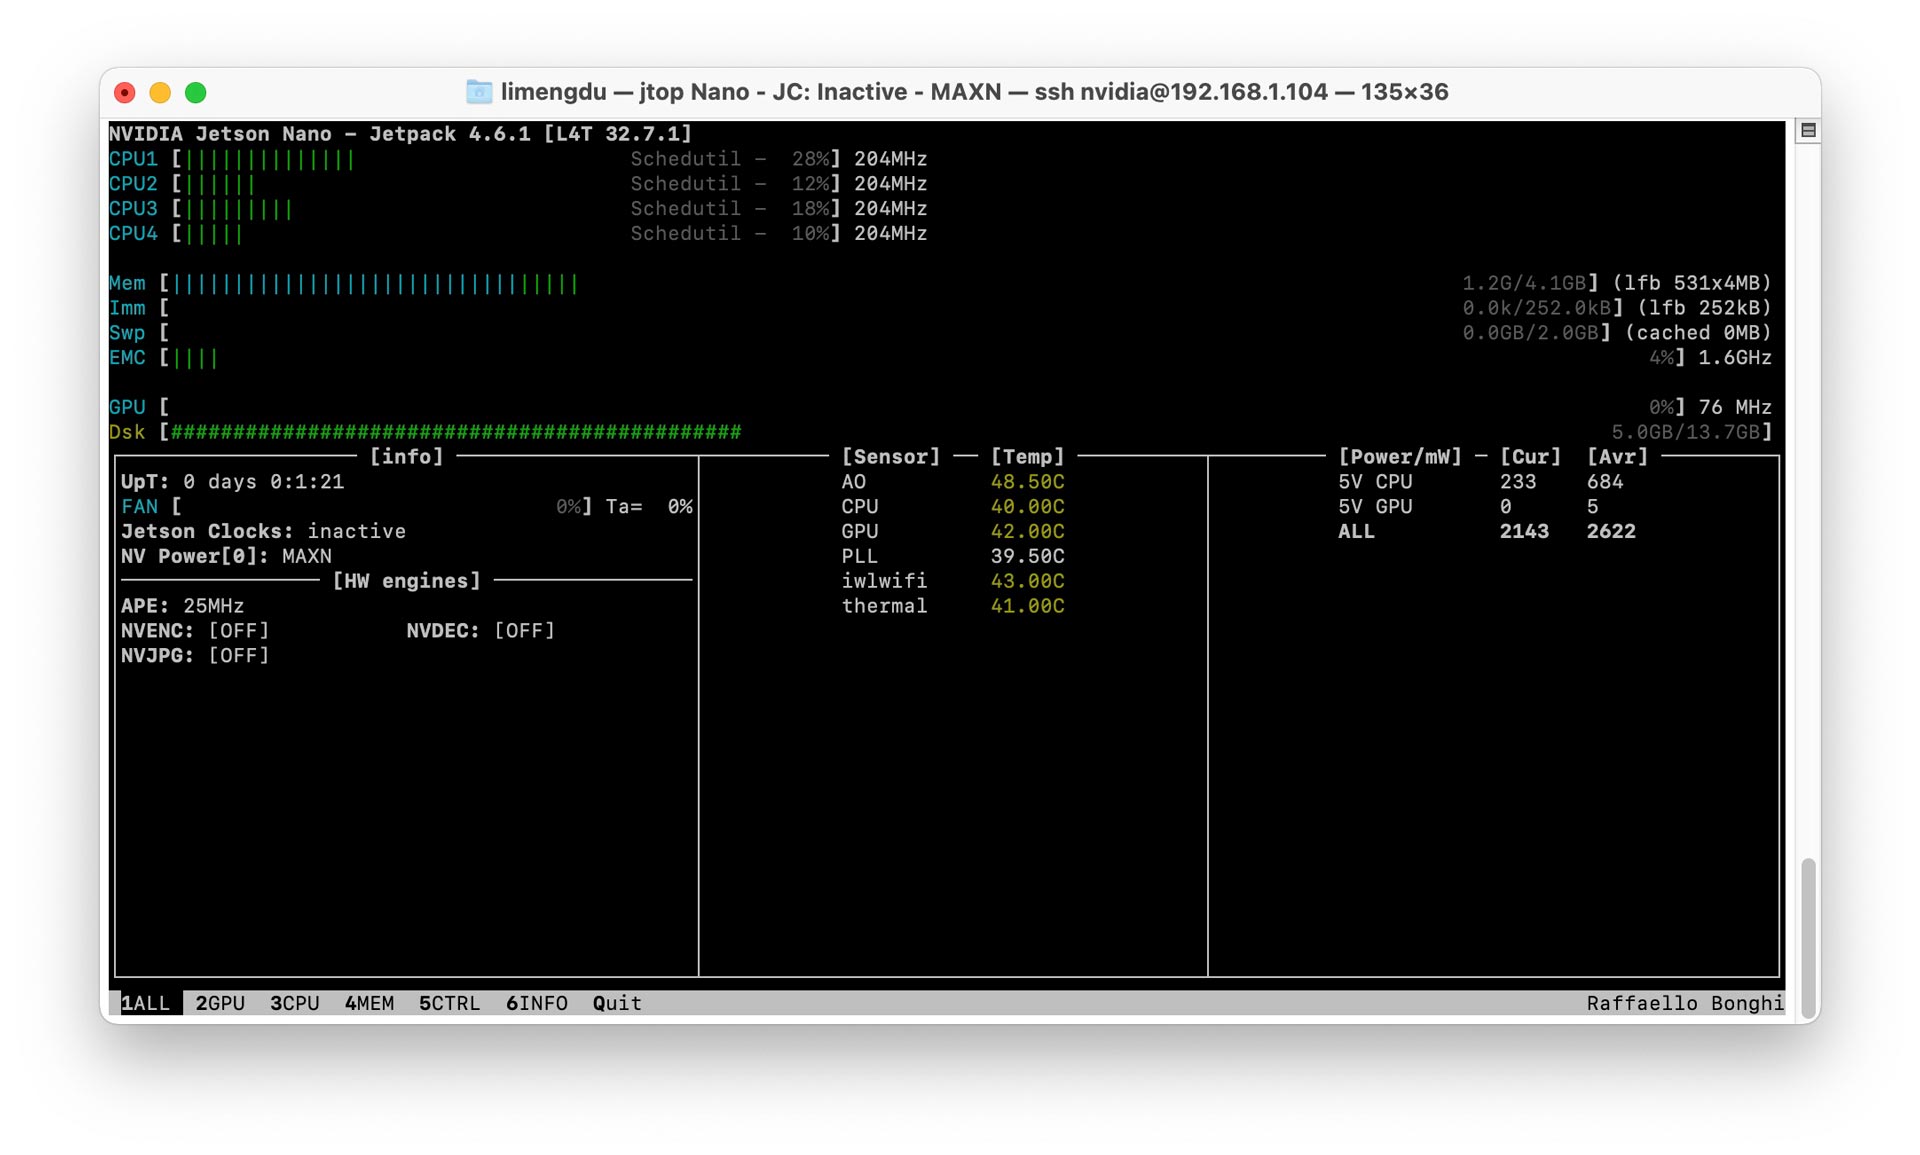This screenshot has width=1920, height=1155.
Task: Click the 'Raffaello Bonghi' author text
Action: 1685,1003
